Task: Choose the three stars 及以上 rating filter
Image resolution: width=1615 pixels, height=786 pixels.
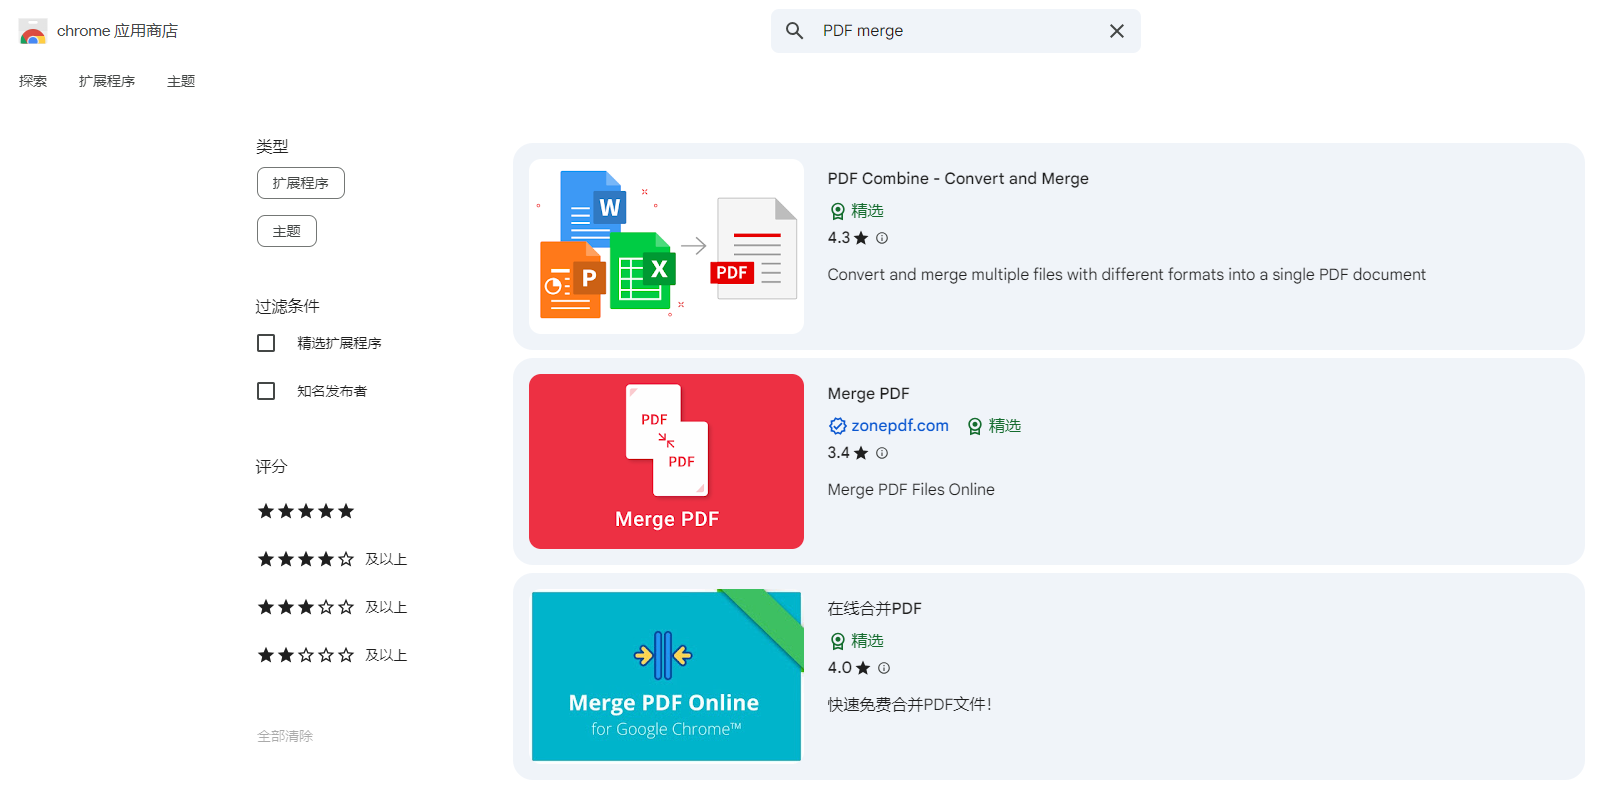Action: (332, 607)
